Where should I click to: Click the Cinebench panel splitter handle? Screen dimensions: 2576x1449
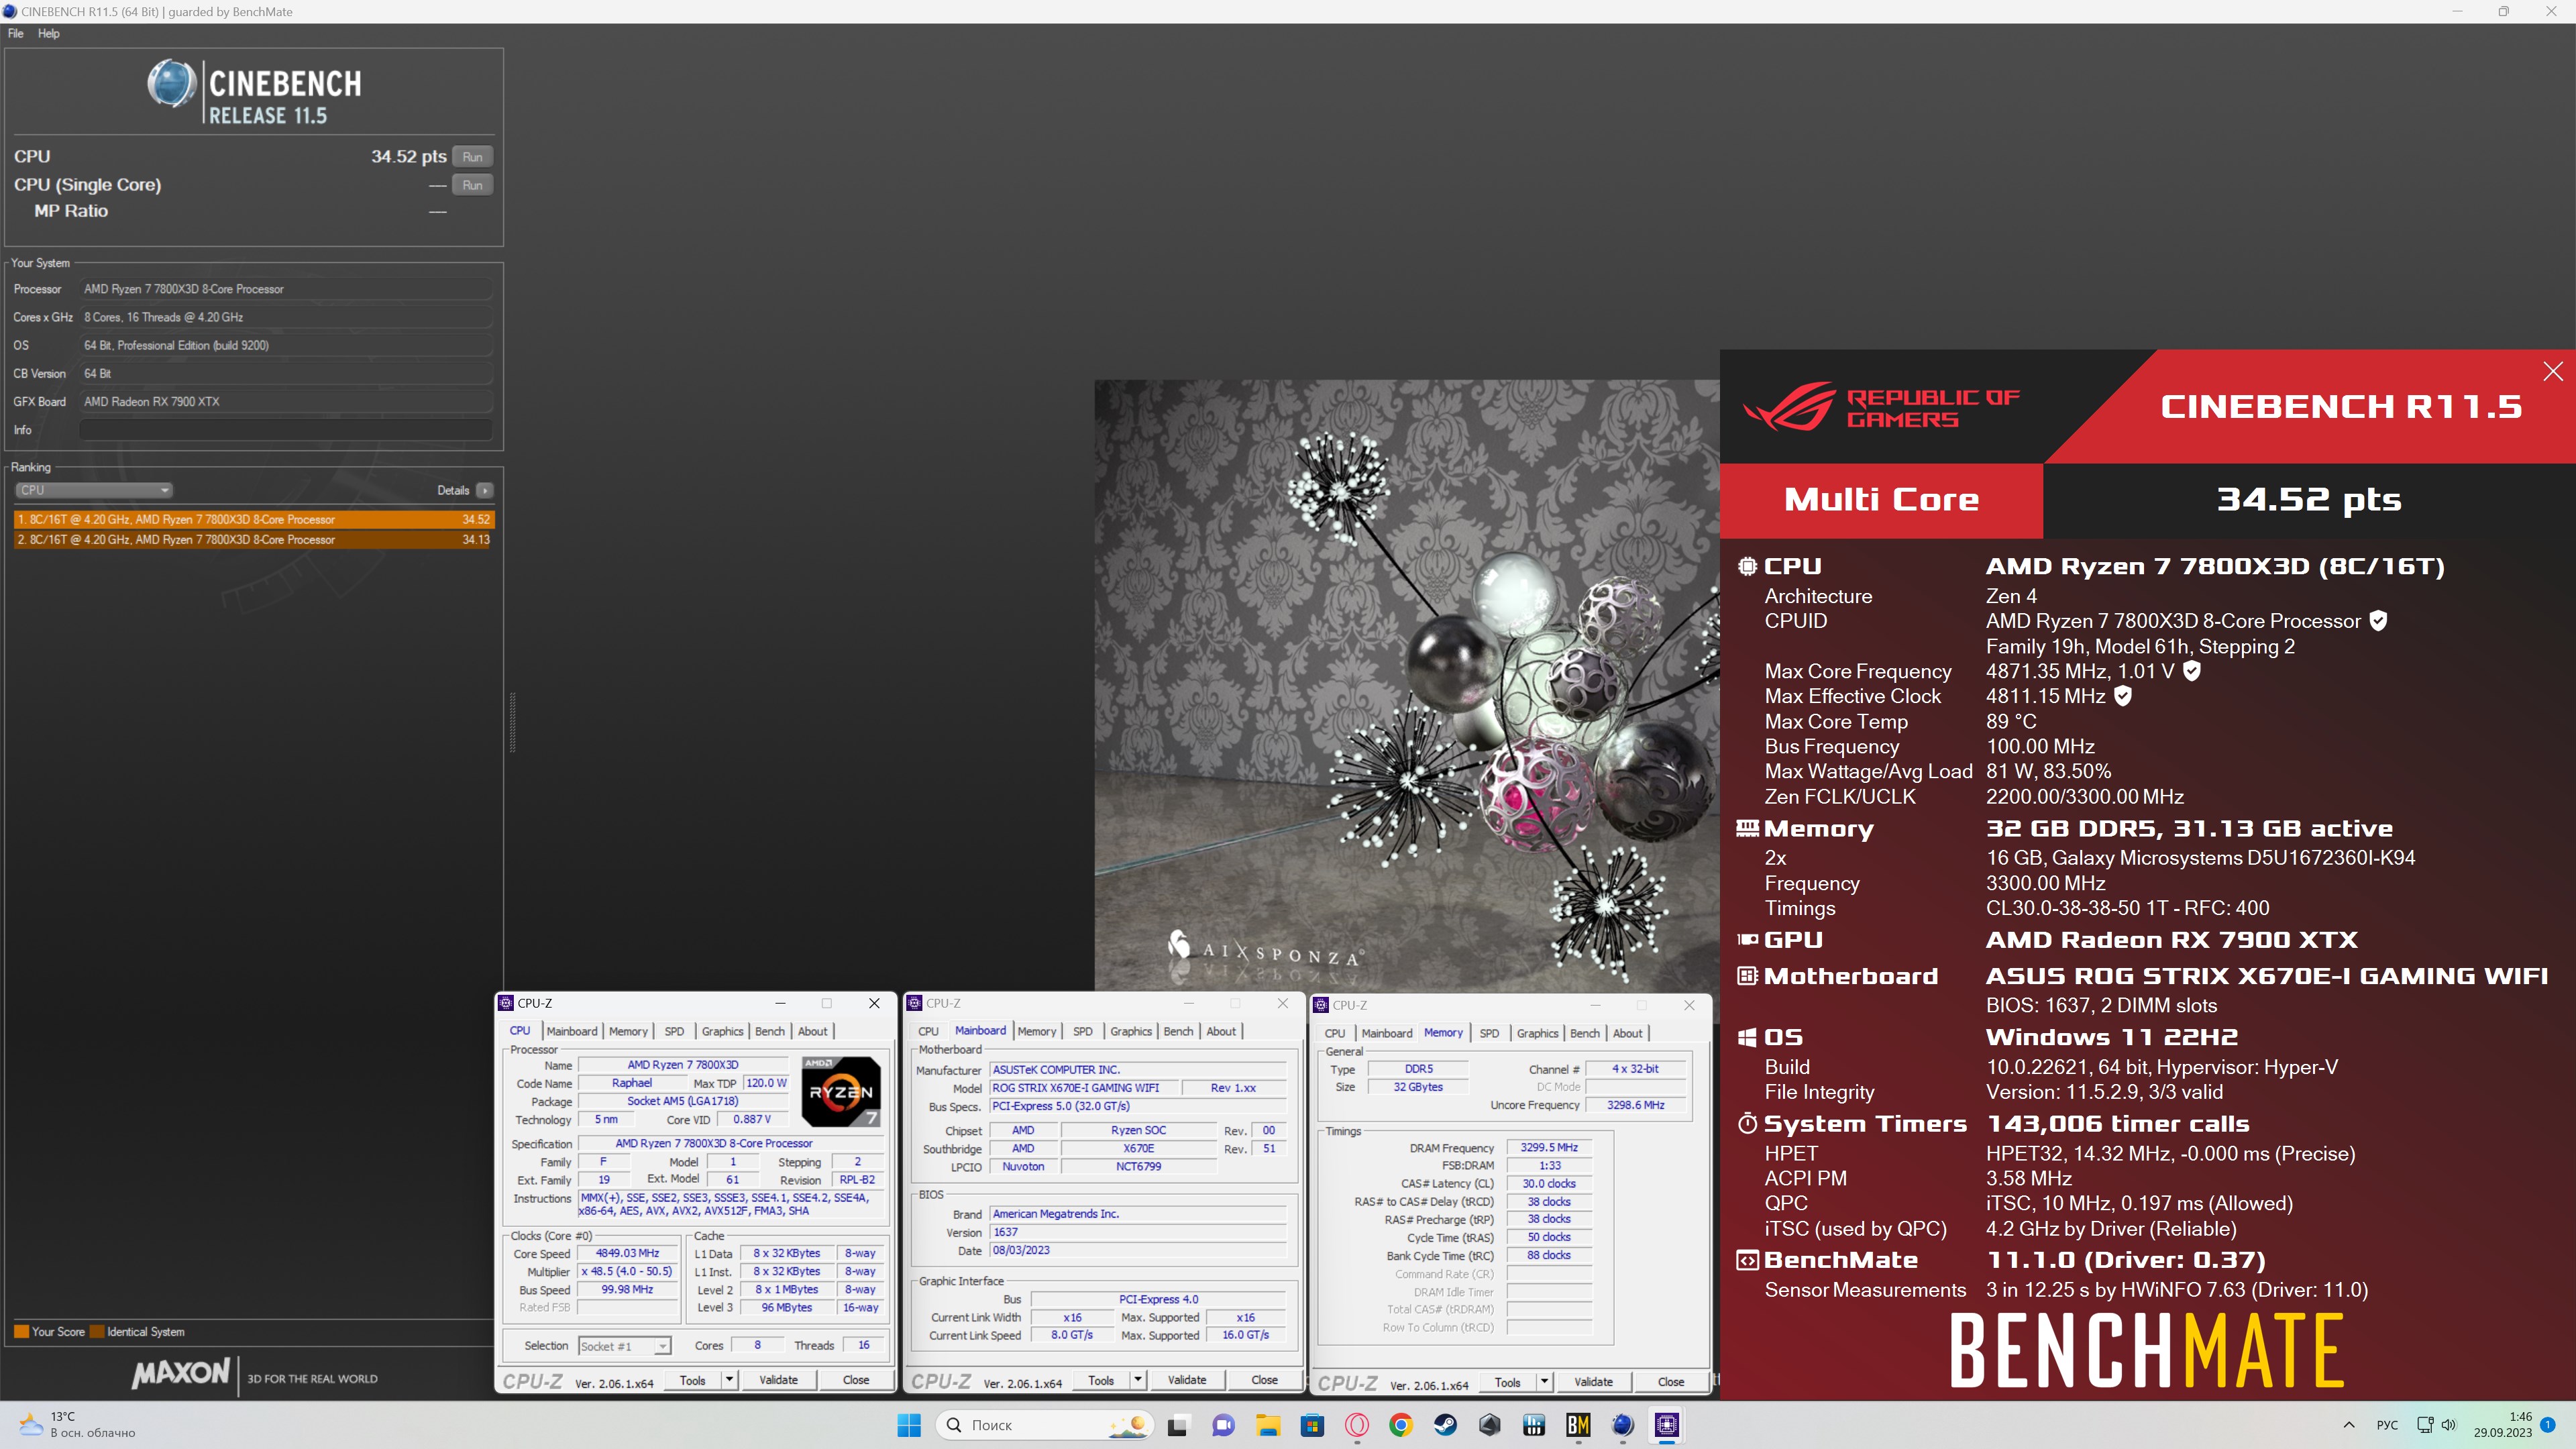512,721
